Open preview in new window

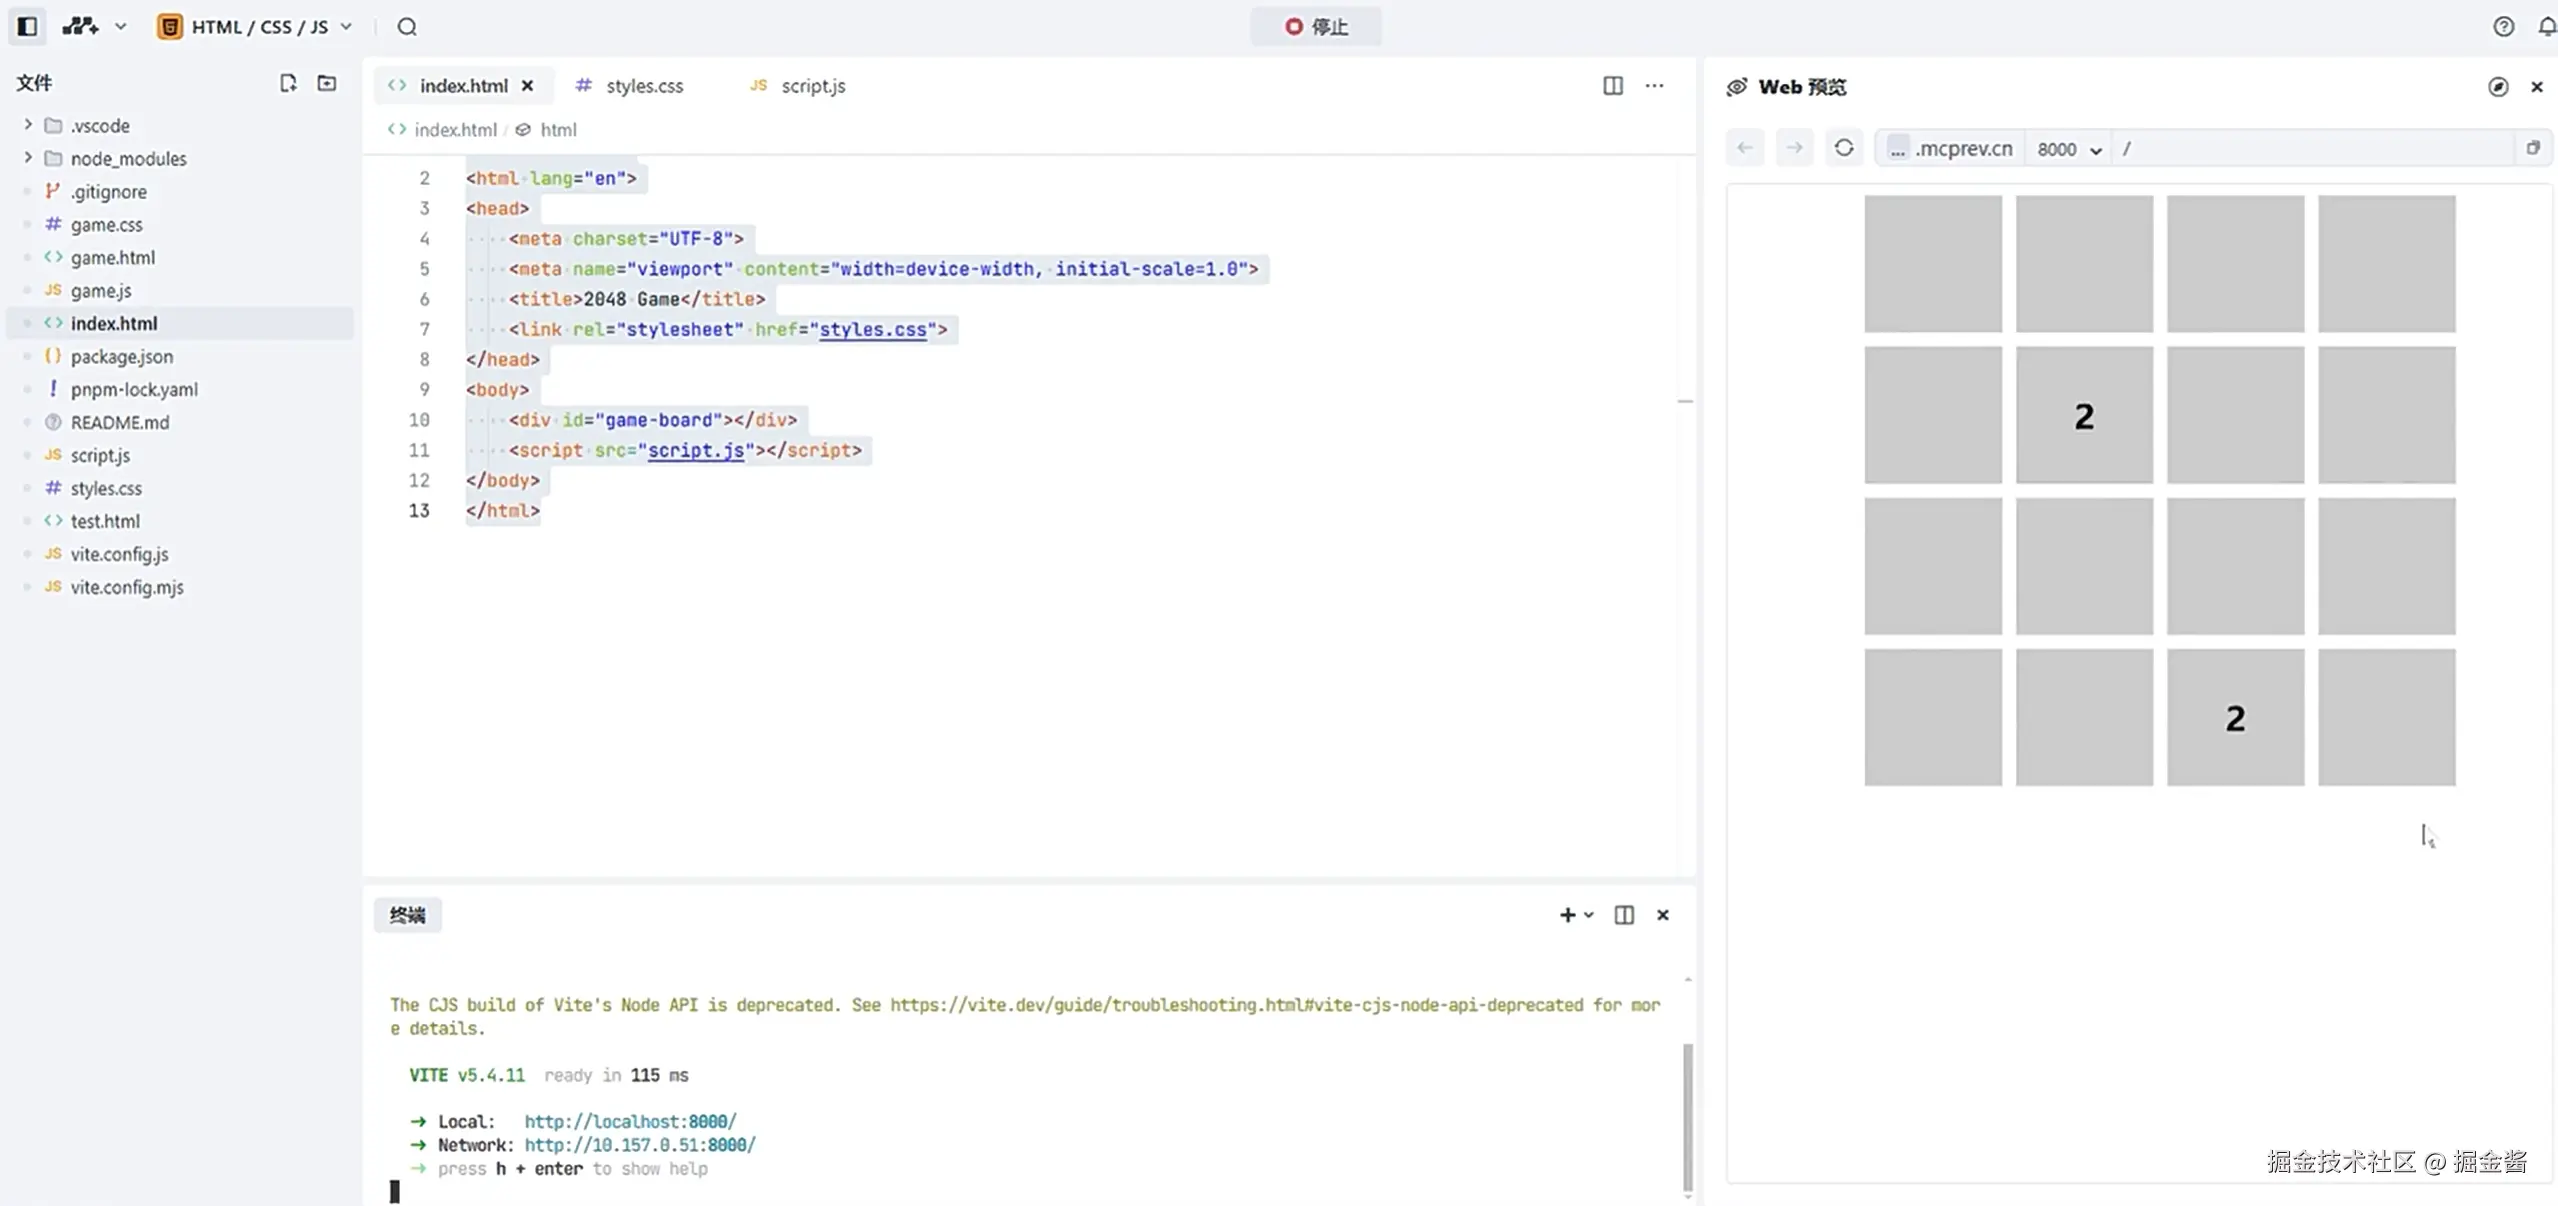[2532, 148]
